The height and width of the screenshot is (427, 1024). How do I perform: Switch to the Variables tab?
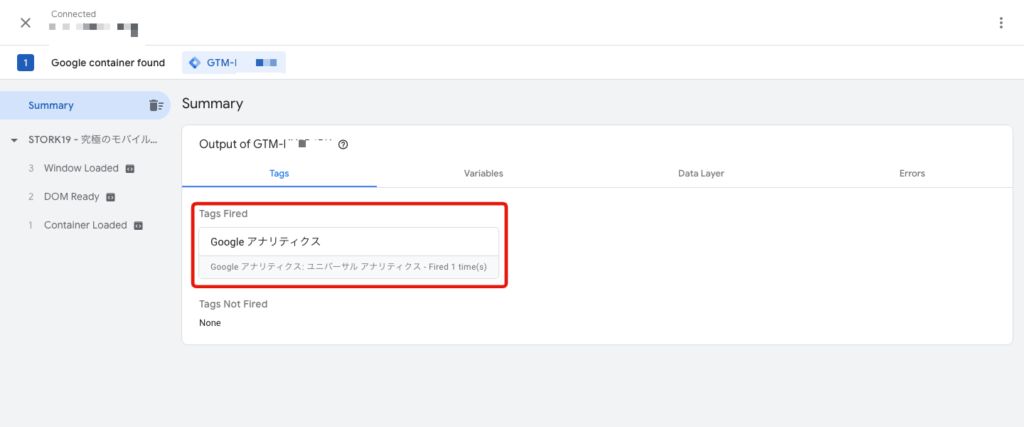click(x=483, y=174)
